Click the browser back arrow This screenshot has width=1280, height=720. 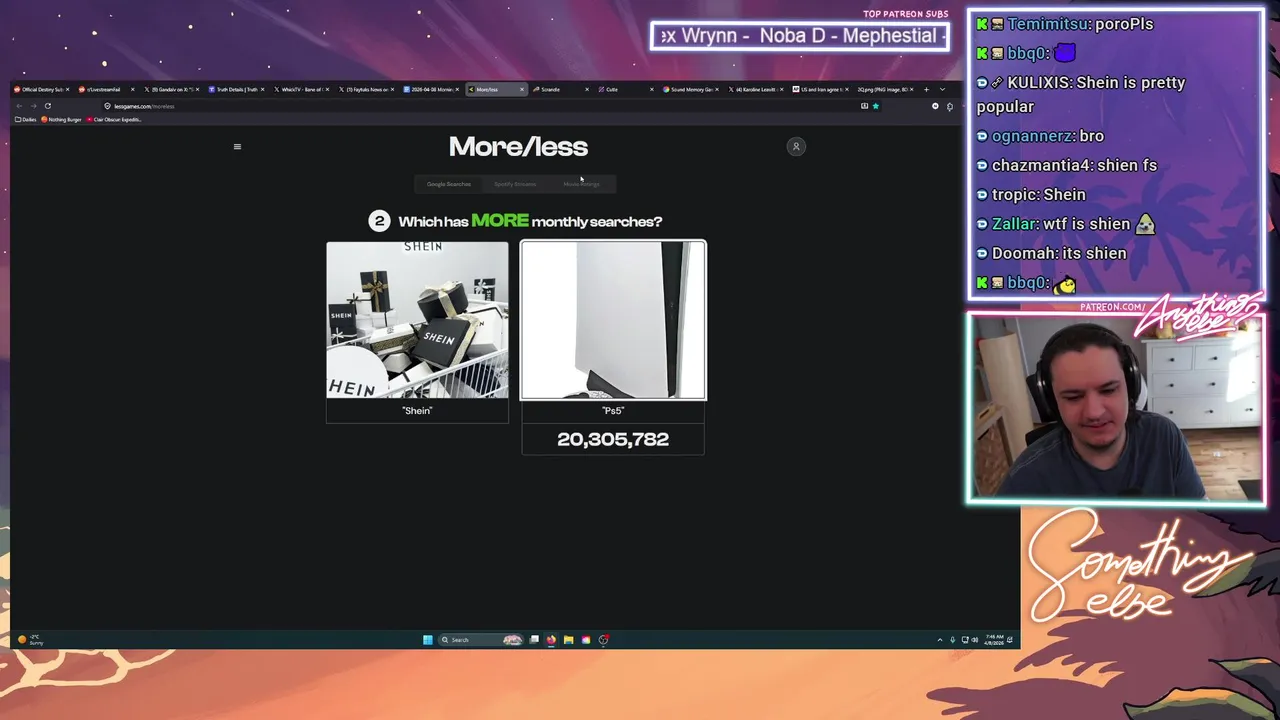click(19, 106)
